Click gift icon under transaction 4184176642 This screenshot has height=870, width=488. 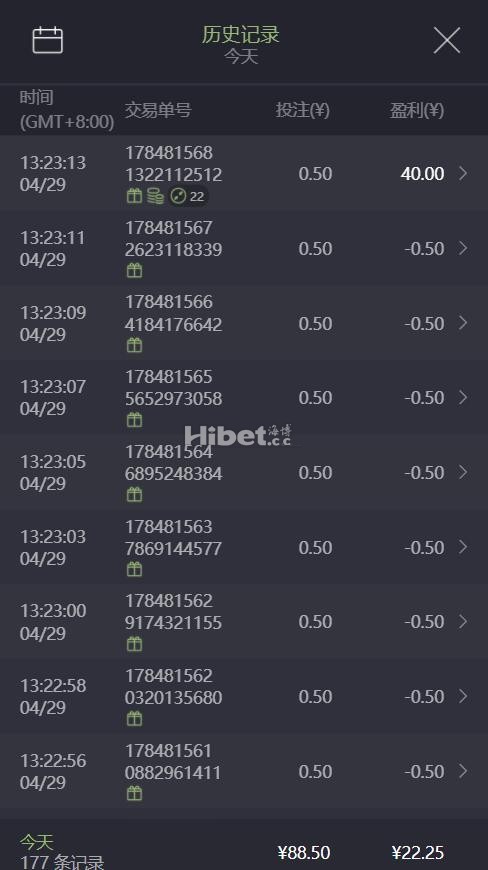click(x=134, y=345)
